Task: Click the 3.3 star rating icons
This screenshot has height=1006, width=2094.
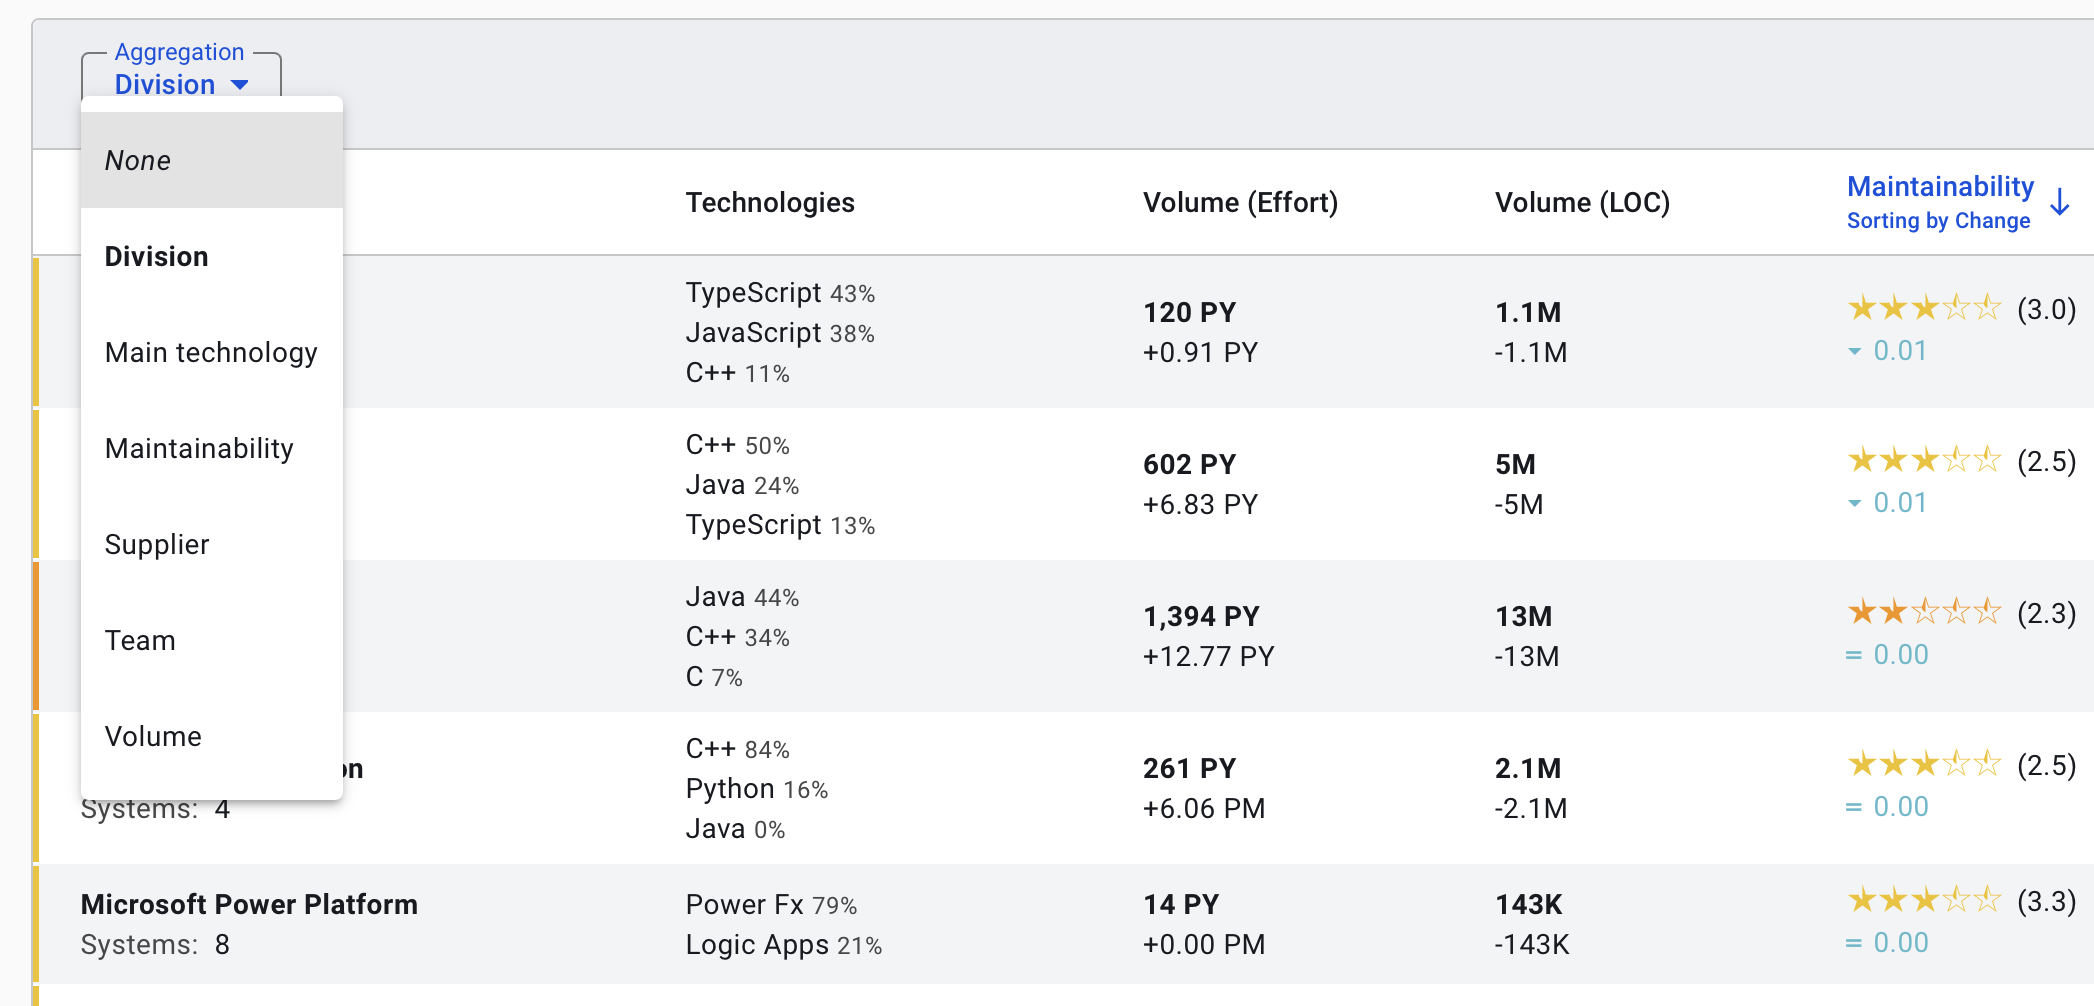Action: point(1923,900)
